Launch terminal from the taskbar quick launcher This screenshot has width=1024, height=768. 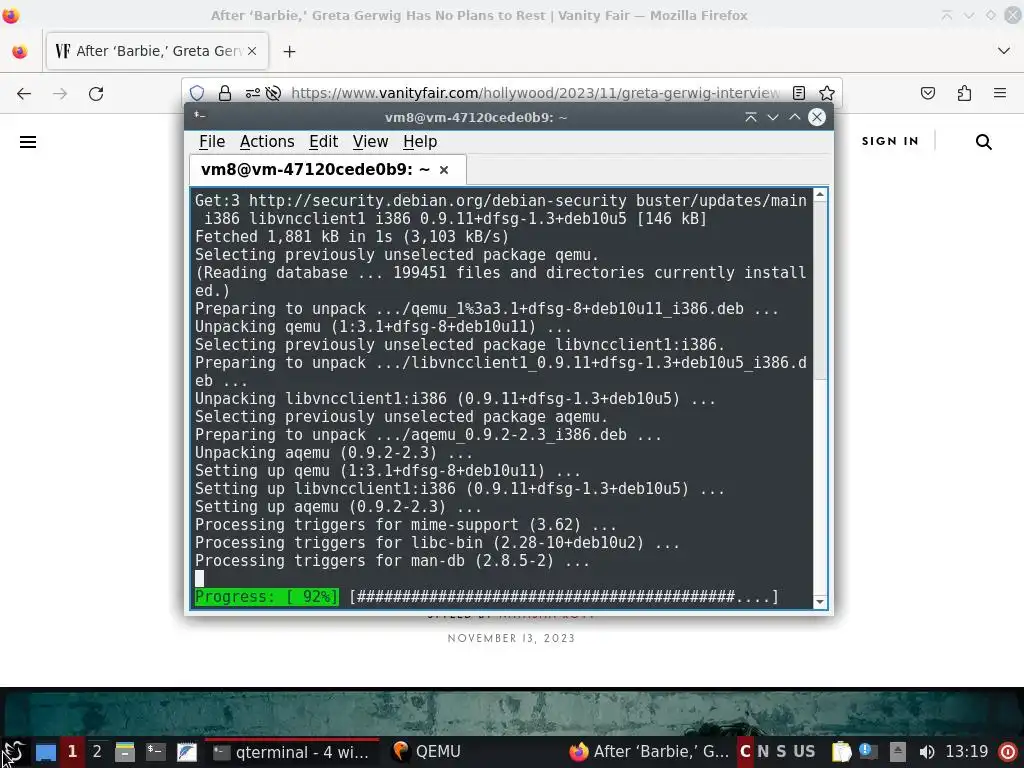pyautogui.click(x=155, y=752)
